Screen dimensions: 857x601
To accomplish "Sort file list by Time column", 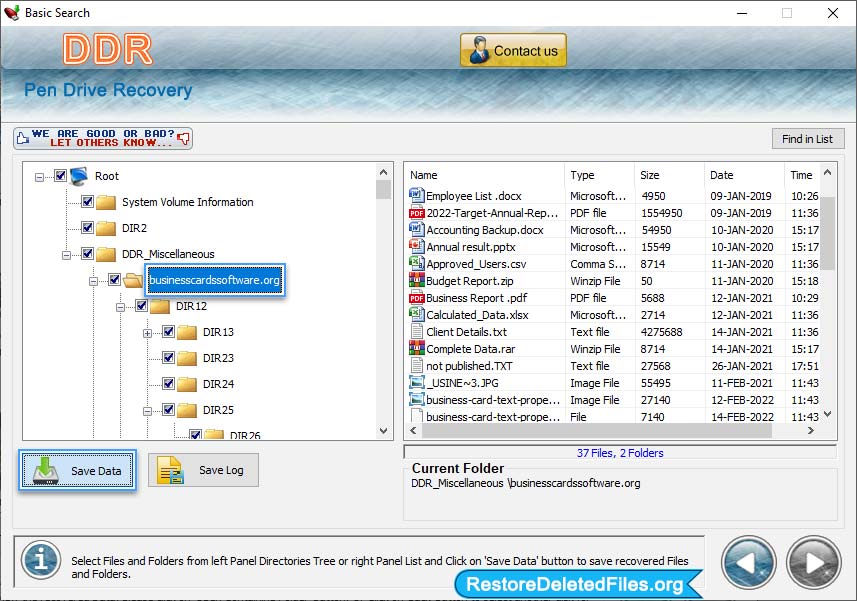I will (x=801, y=175).
